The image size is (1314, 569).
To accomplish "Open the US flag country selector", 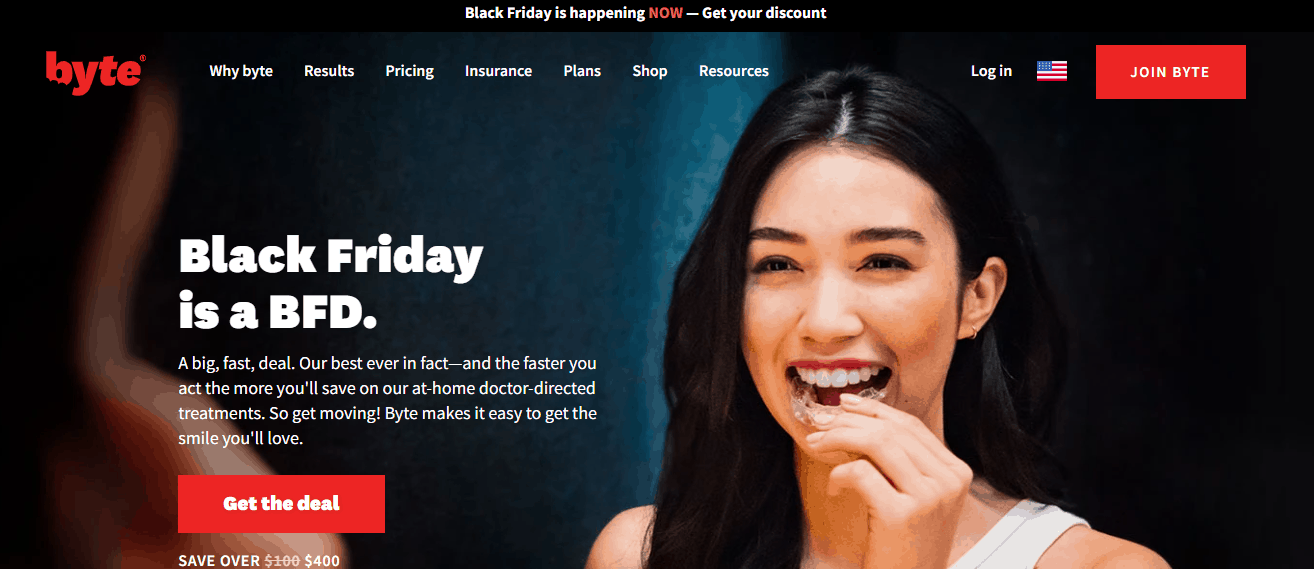I will [x=1052, y=71].
